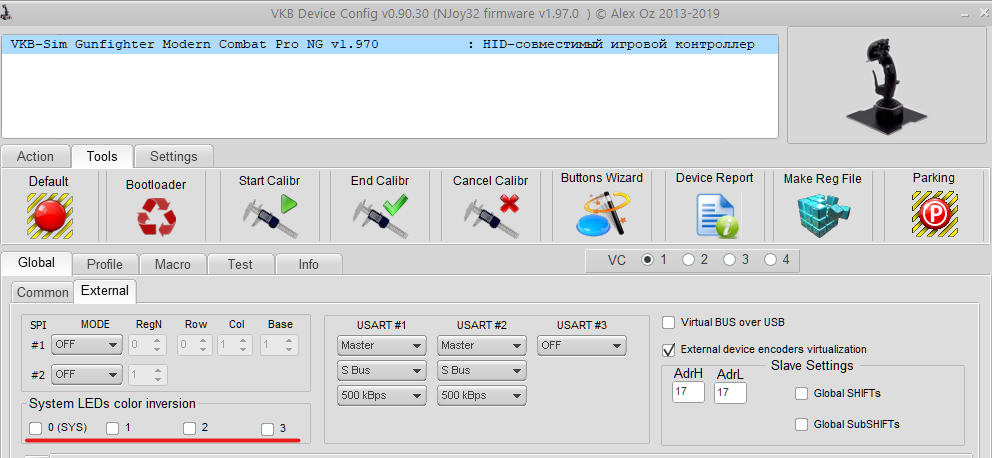Screen dimensions: 992x458
Task: Enable Virtual BUS over USB checkbox
Action: (669, 323)
